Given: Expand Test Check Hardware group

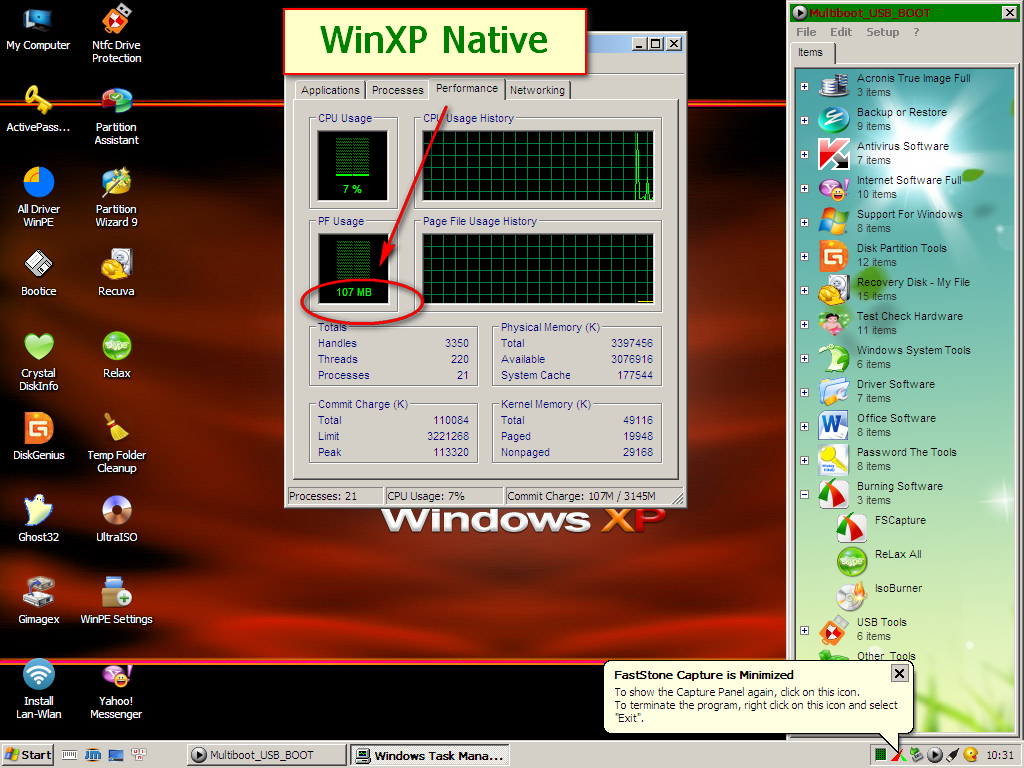Looking at the screenshot, I should pos(805,324).
